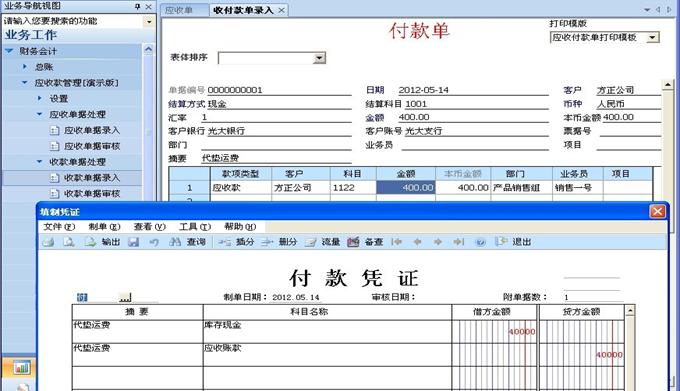
Task: Click the help icon in voucher toolbar
Action: click(480, 242)
